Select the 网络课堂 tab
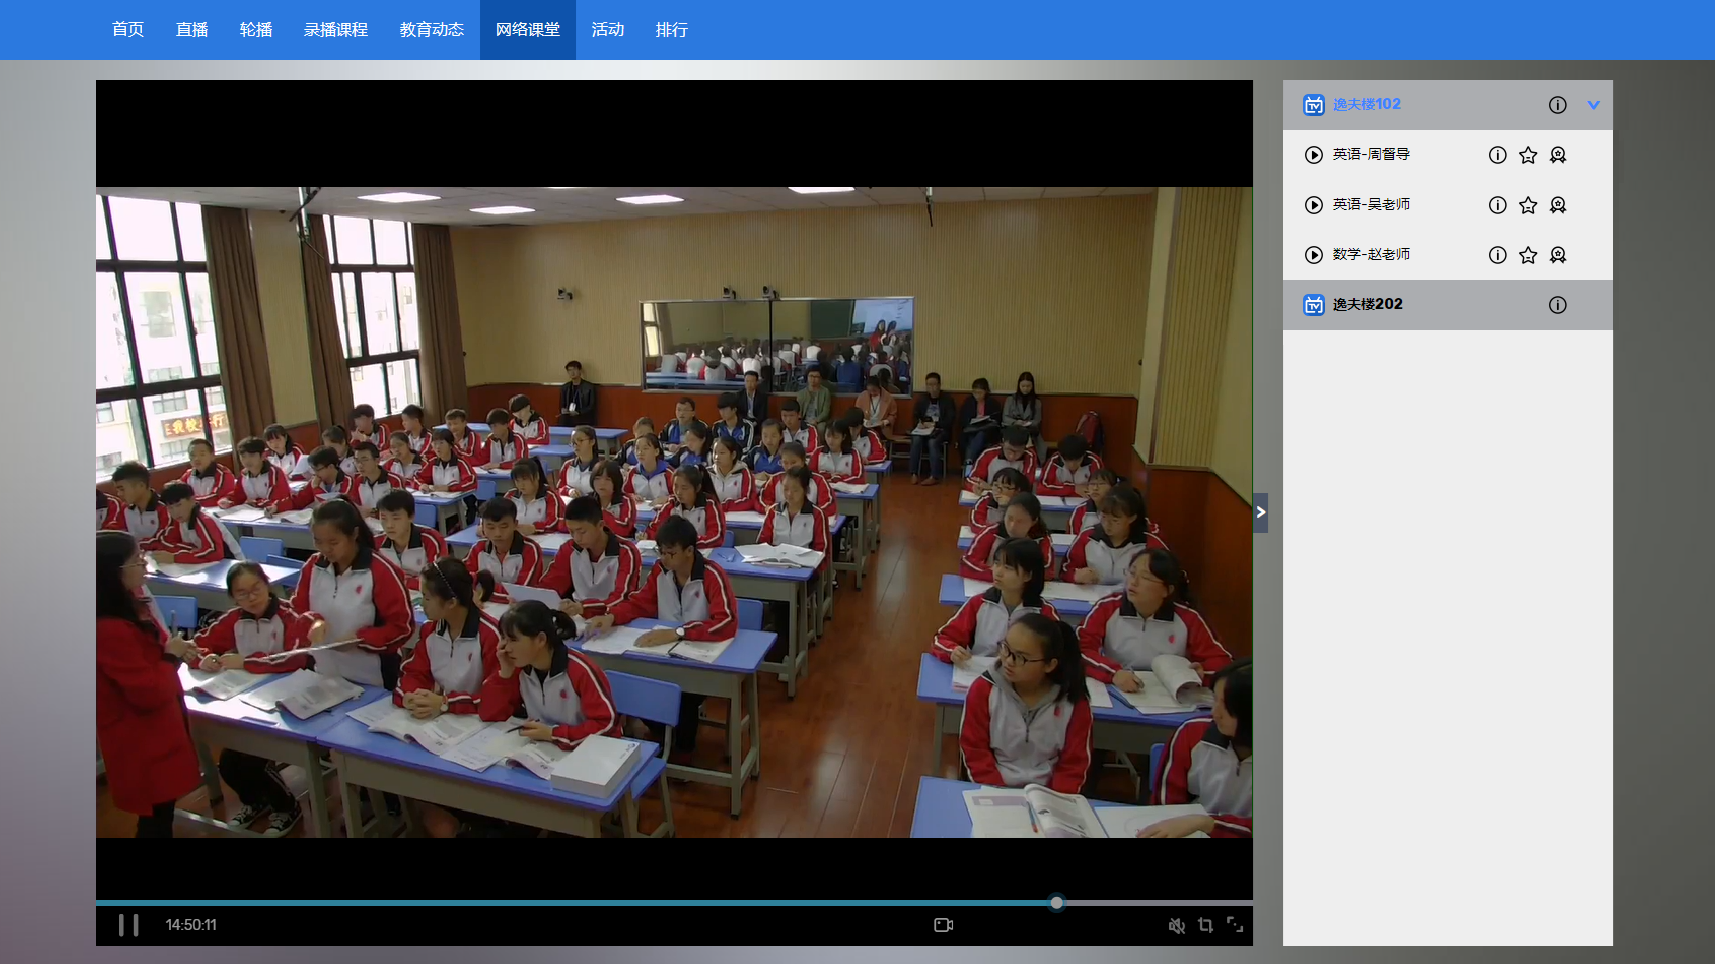 528,30
